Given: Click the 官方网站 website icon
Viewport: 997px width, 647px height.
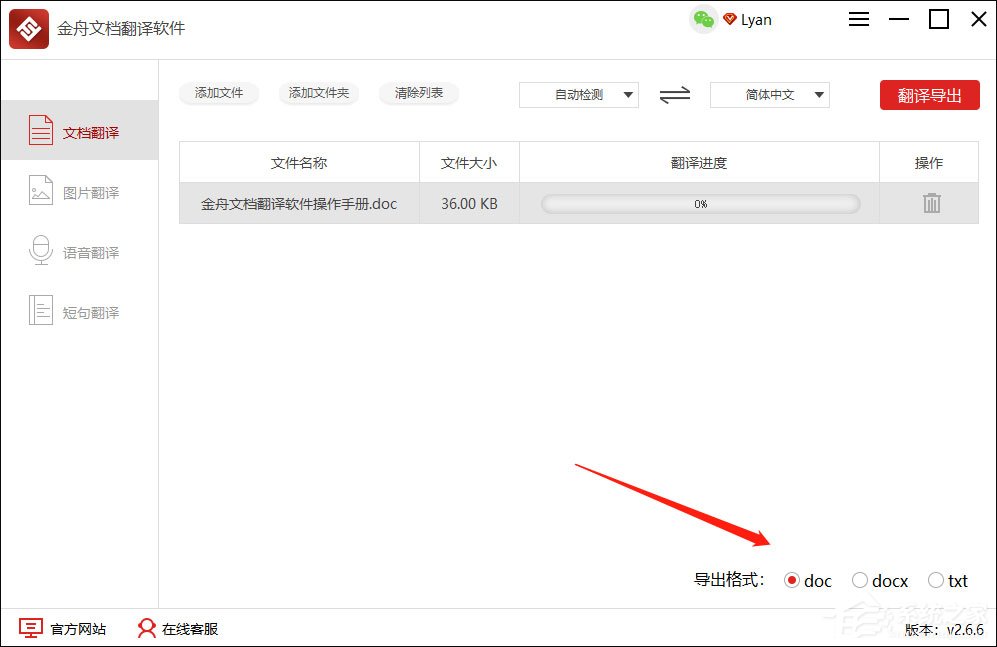Looking at the screenshot, I should (33, 629).
